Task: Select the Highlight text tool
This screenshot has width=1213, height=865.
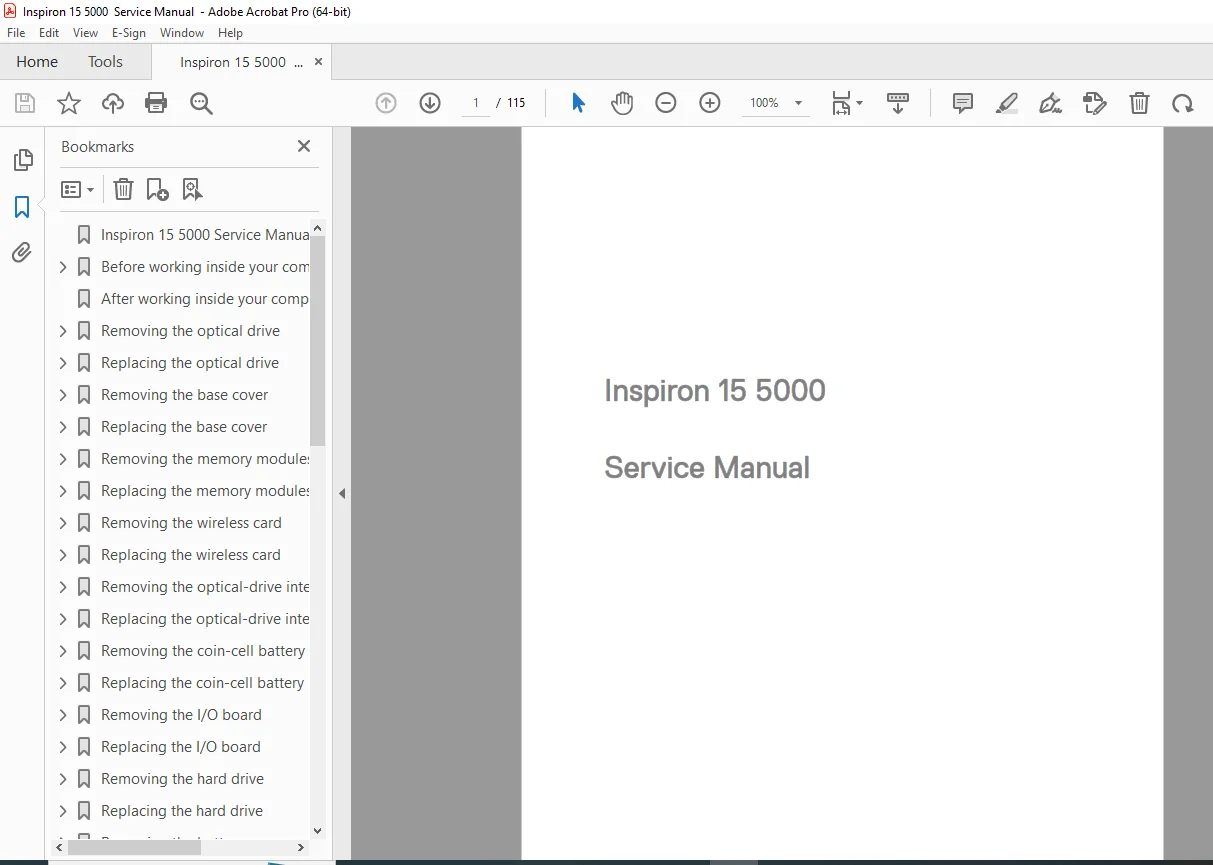Action: pos(1007,103)
